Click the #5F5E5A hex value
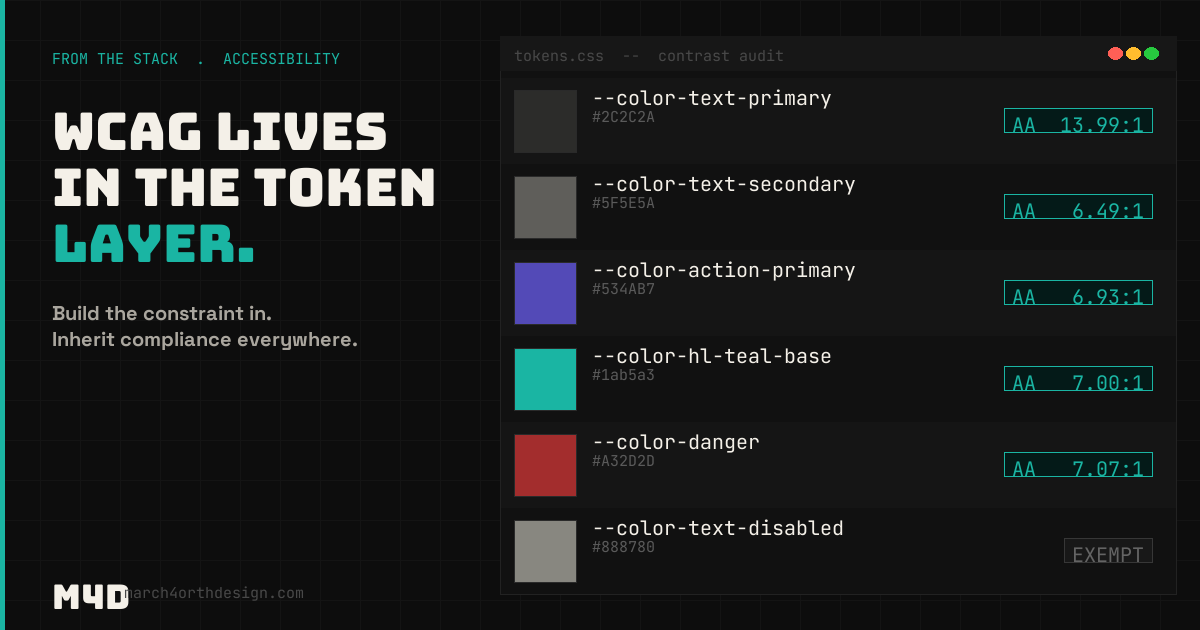The height and width of the screenshot is (630, 1200). 623,204
